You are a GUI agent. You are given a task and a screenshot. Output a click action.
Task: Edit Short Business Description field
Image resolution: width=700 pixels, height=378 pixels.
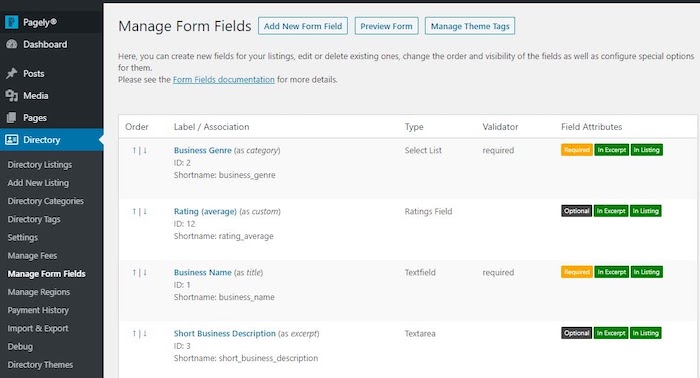point(225,334)
